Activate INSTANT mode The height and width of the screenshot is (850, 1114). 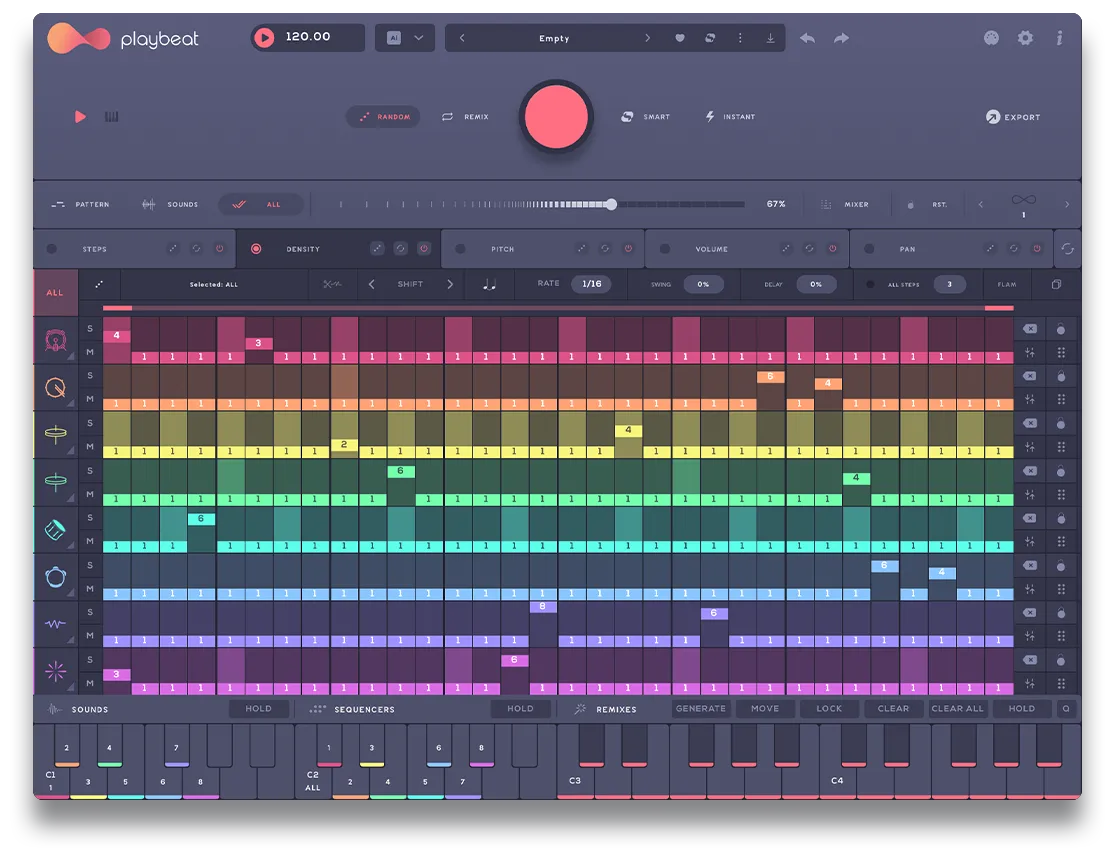(731, 117)
